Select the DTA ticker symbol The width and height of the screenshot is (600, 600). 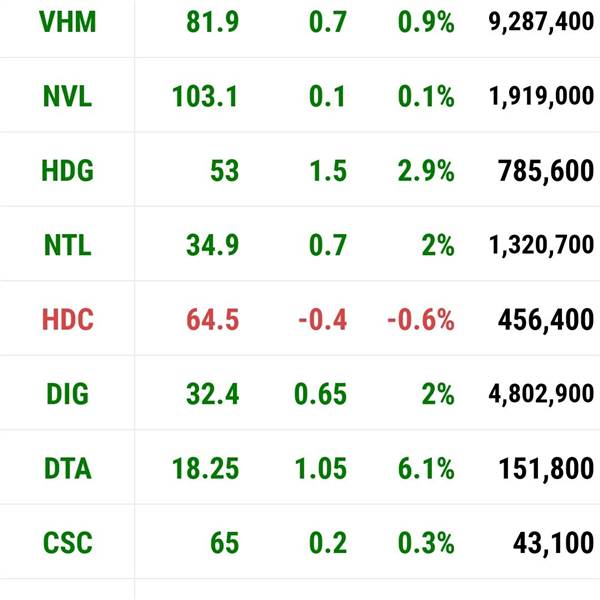[x=67, y=468]
